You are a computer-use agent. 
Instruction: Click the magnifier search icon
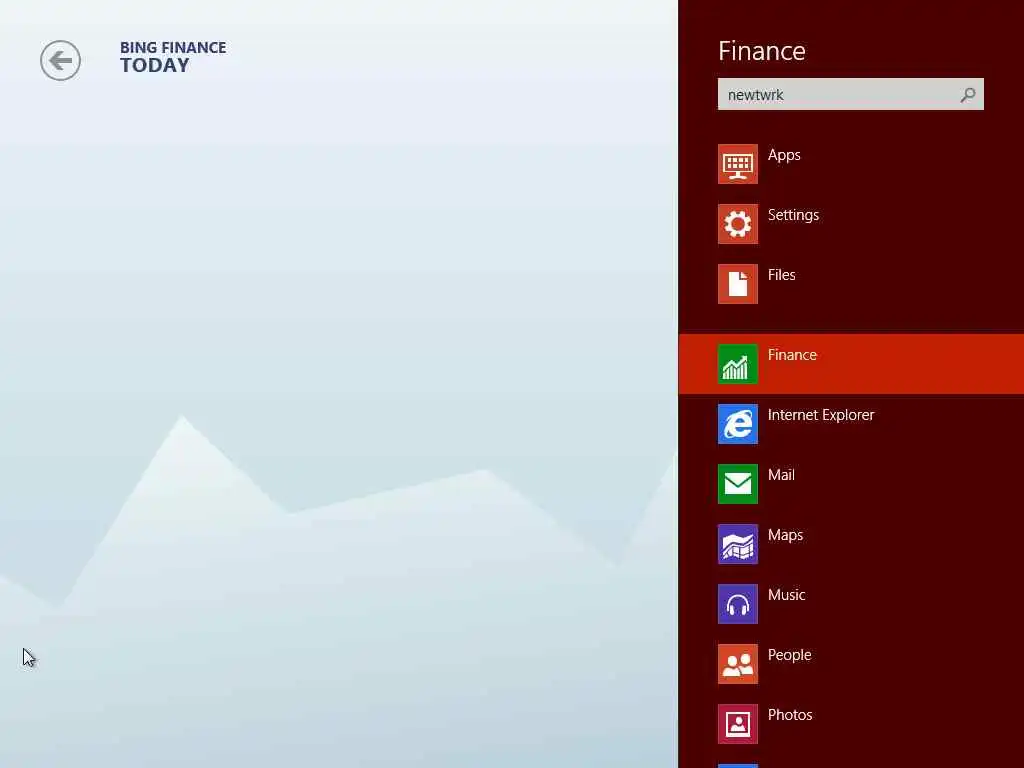tap(968, 95)
